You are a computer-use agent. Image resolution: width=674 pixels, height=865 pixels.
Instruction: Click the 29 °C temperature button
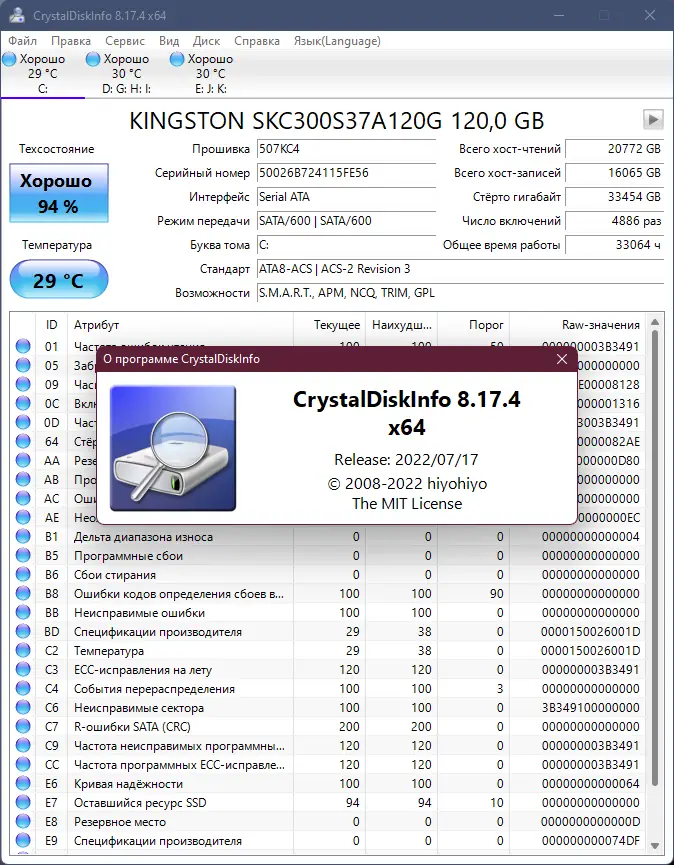58,280
